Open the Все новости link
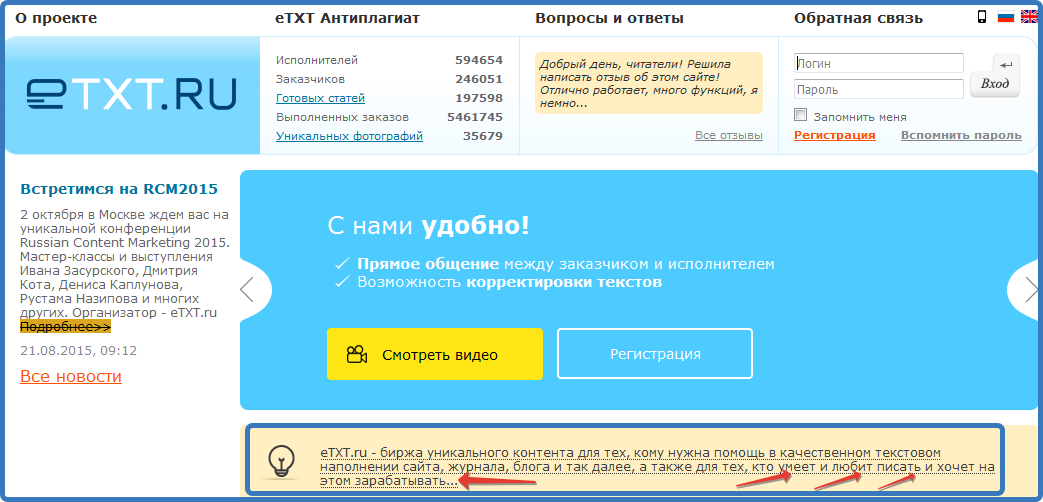Viewport: 1043px width, 502px height. [71, 376]
